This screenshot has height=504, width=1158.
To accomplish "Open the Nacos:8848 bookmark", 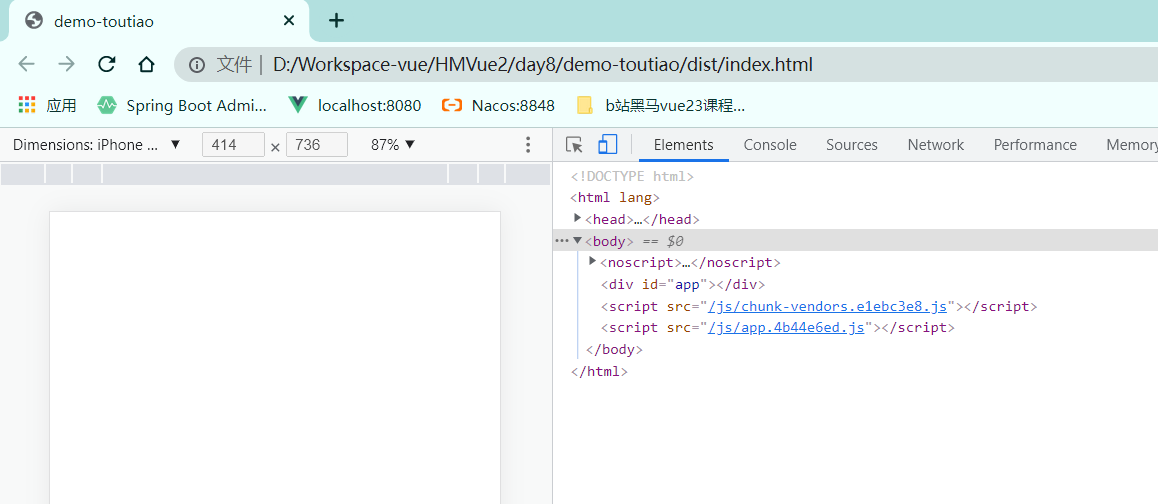I will click(498, 105).
